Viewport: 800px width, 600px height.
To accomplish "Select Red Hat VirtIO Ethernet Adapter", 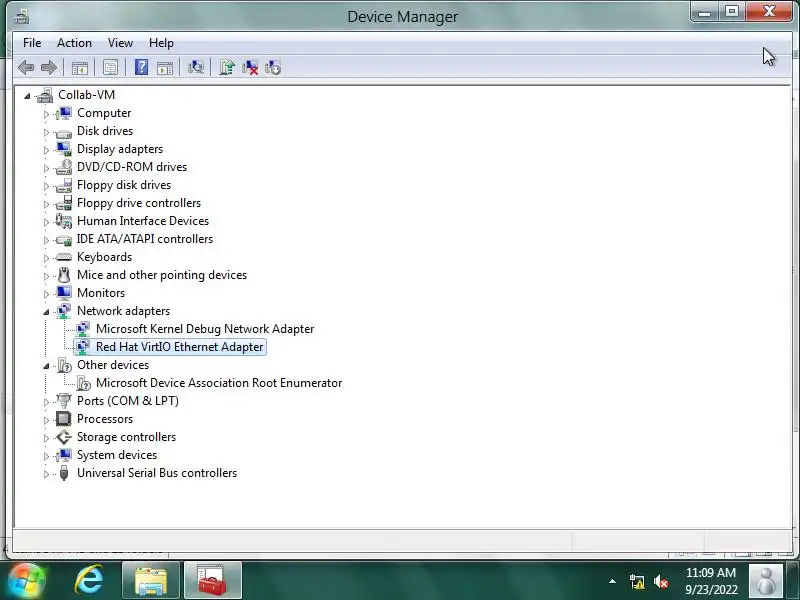I will coord(180,347).
